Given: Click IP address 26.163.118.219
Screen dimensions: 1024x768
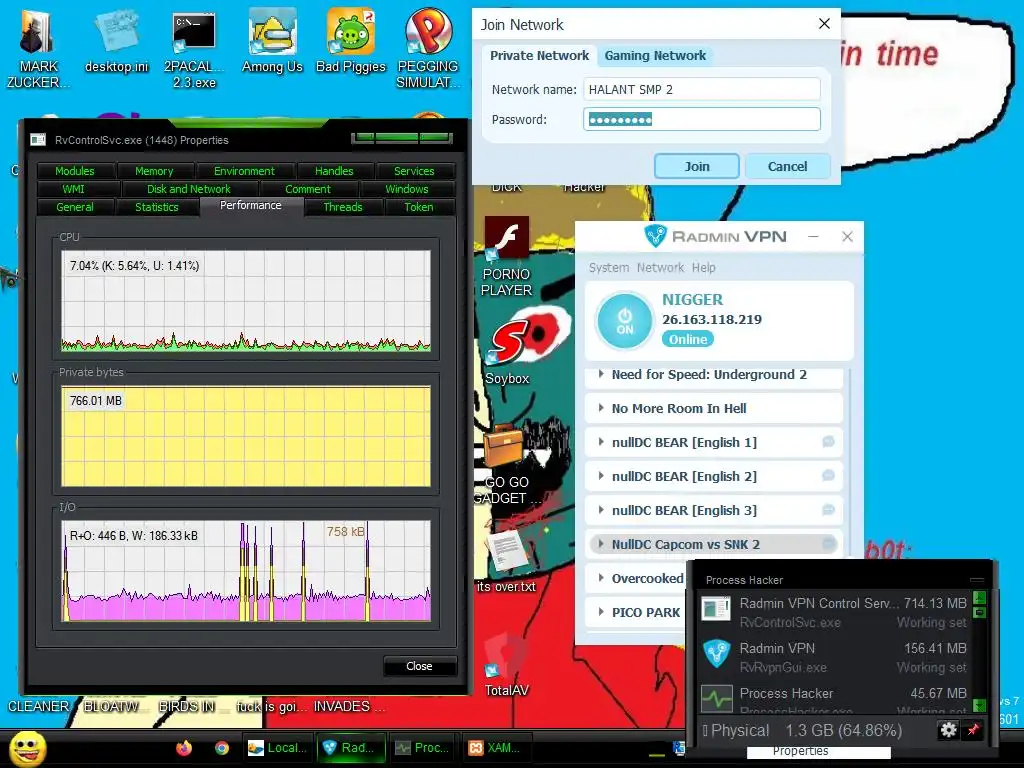Looking at the screenshot, I should coord(712,319).
